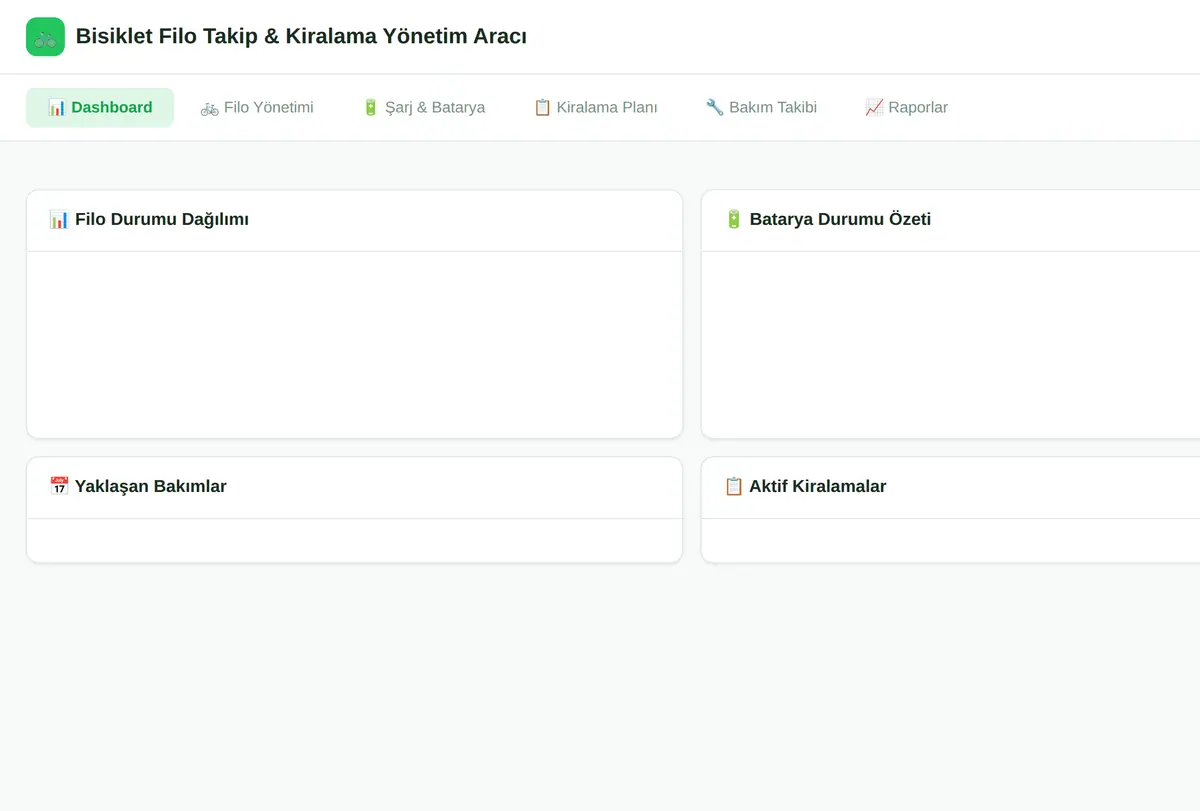This screenshot has width=1200, height=811.
Task: Click the Aktif Kiralamalar heading
Action: point(805,487)
